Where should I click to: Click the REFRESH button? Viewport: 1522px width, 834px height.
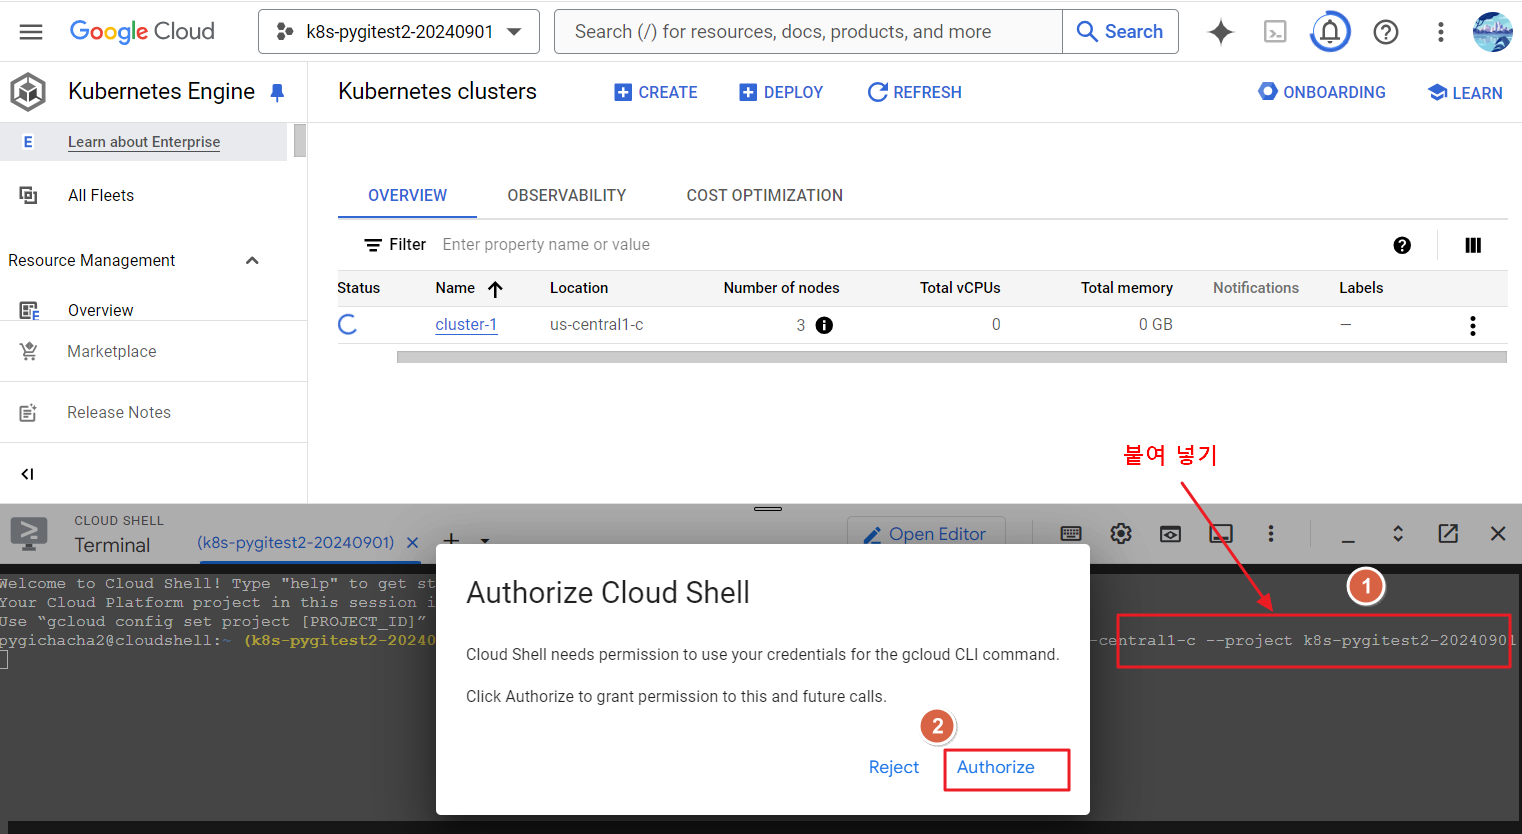pos(914,92)
